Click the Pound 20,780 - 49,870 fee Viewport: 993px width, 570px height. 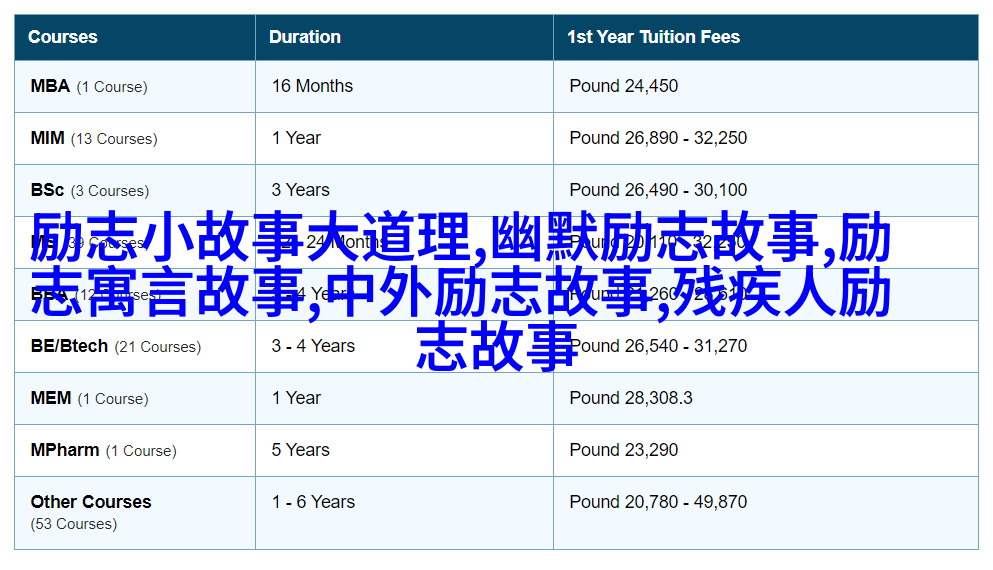(658, 502)
